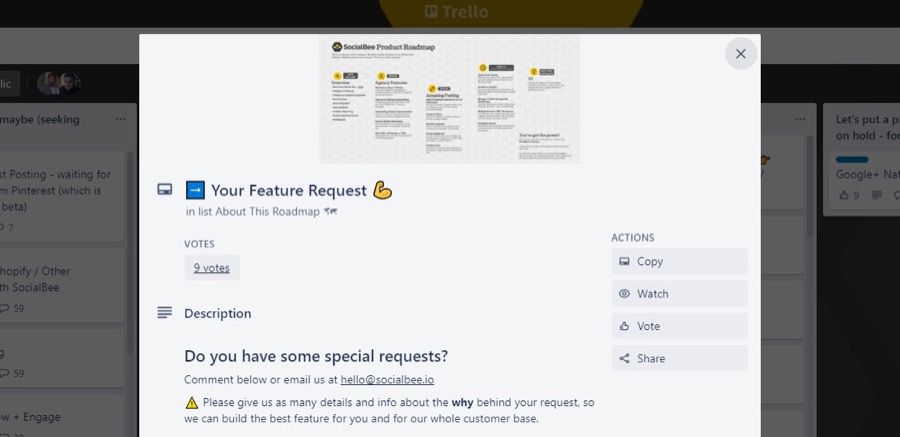This screenshot has width=900, height=437.
Task: Open menu for the 'maybe (seeking' list
Action: pyautogui.click(x=121, y=119)
